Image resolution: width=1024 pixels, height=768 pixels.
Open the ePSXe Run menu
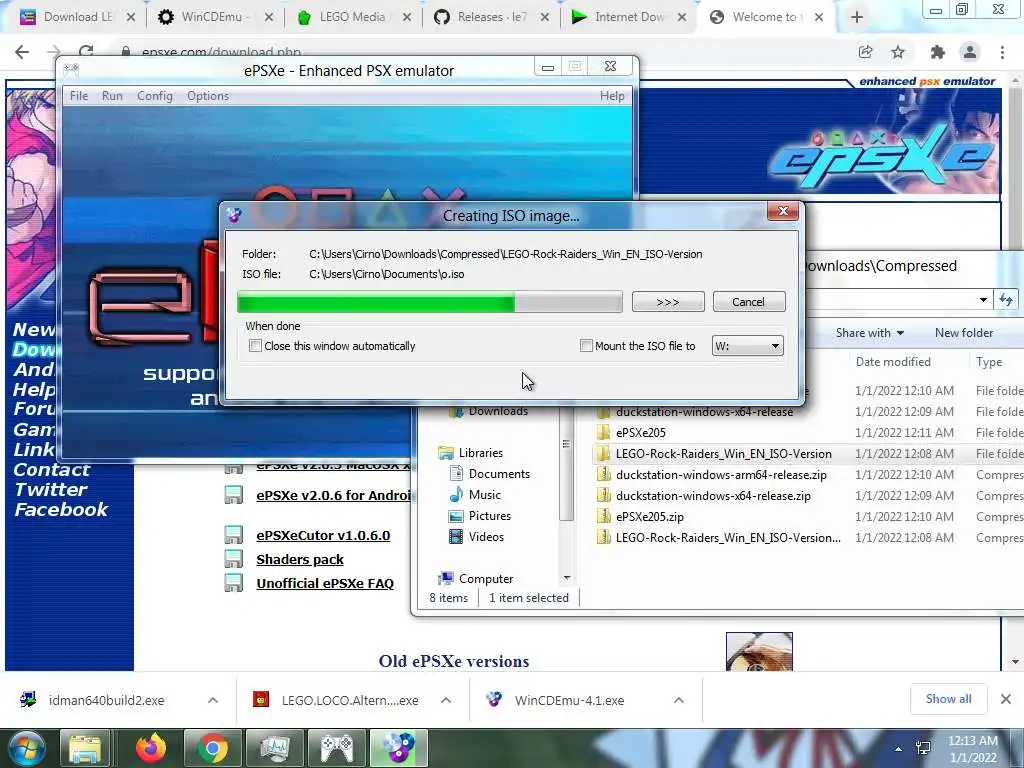pos(112,96)
